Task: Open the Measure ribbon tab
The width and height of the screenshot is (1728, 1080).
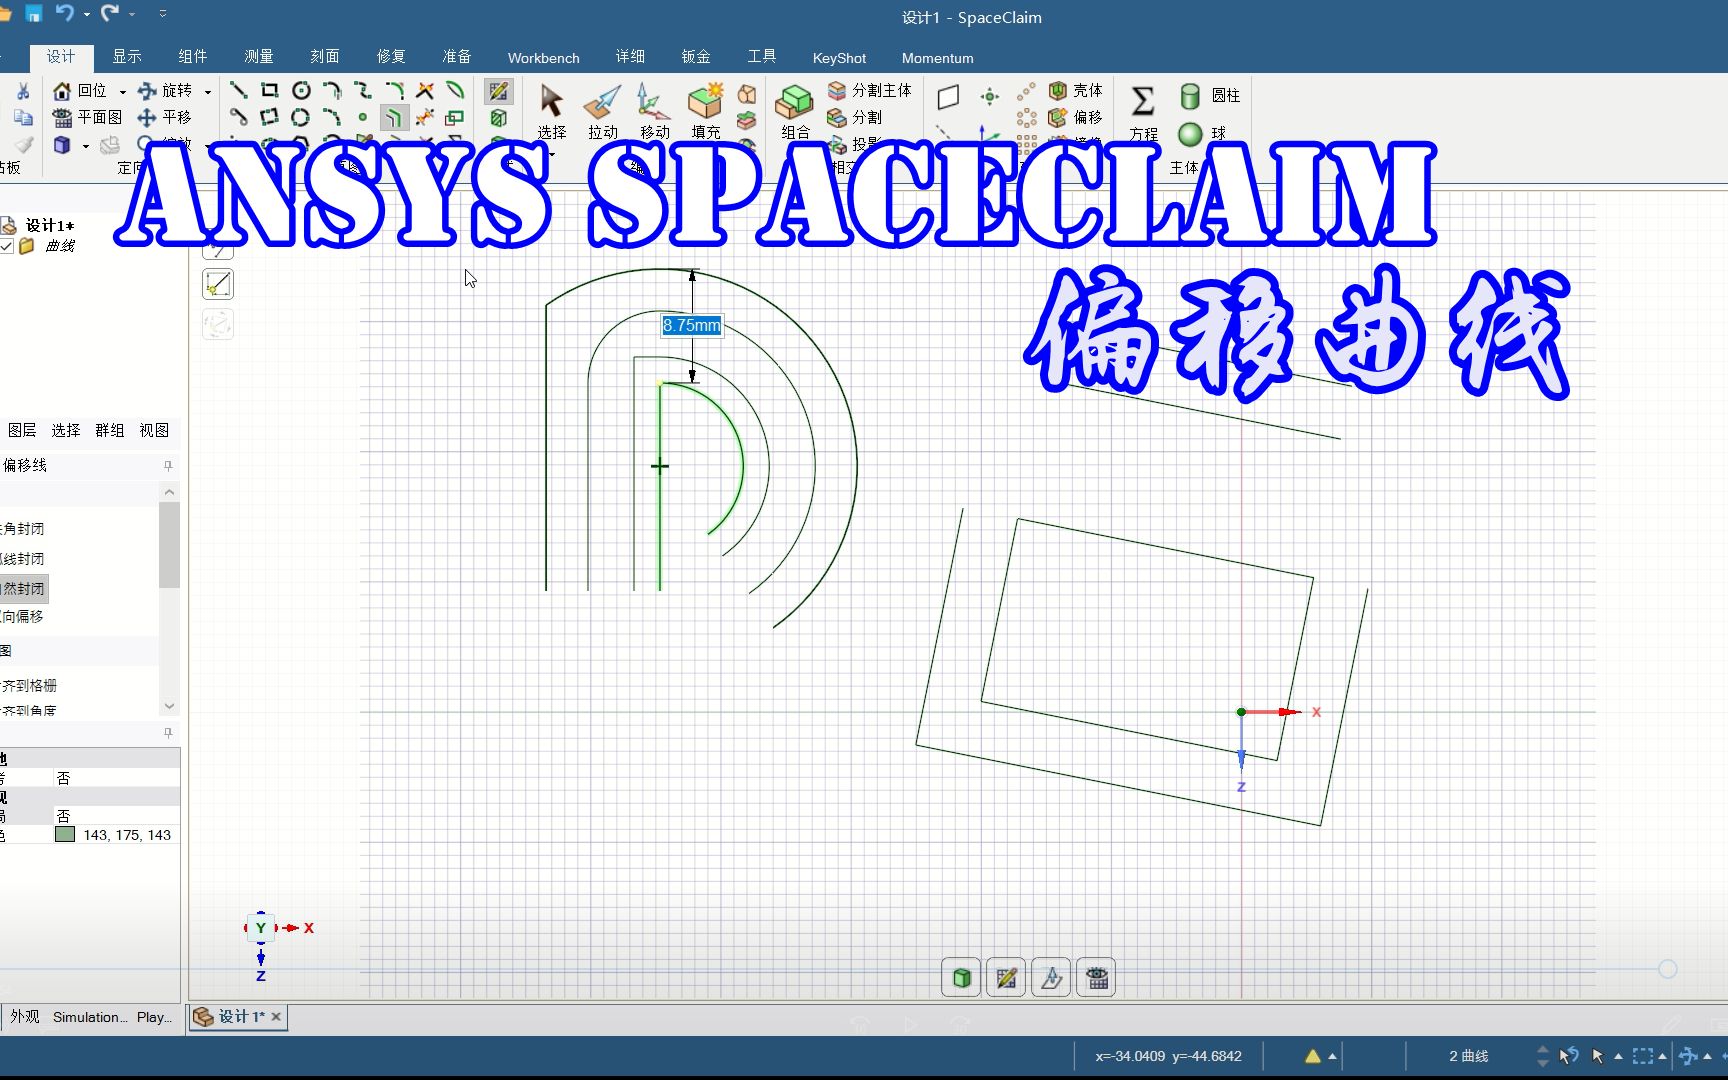Action: (259, 57)
